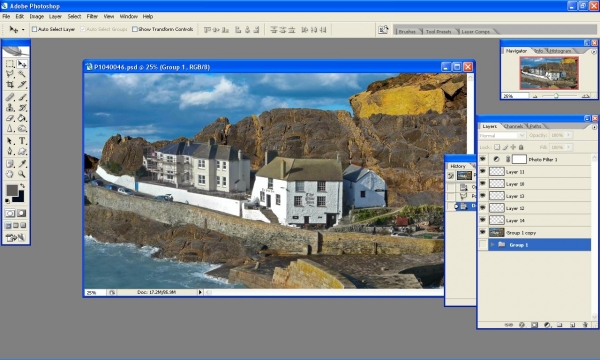Select the Hand tool
The width and height of the screenshot is (600, 360).
pos(10,174)
